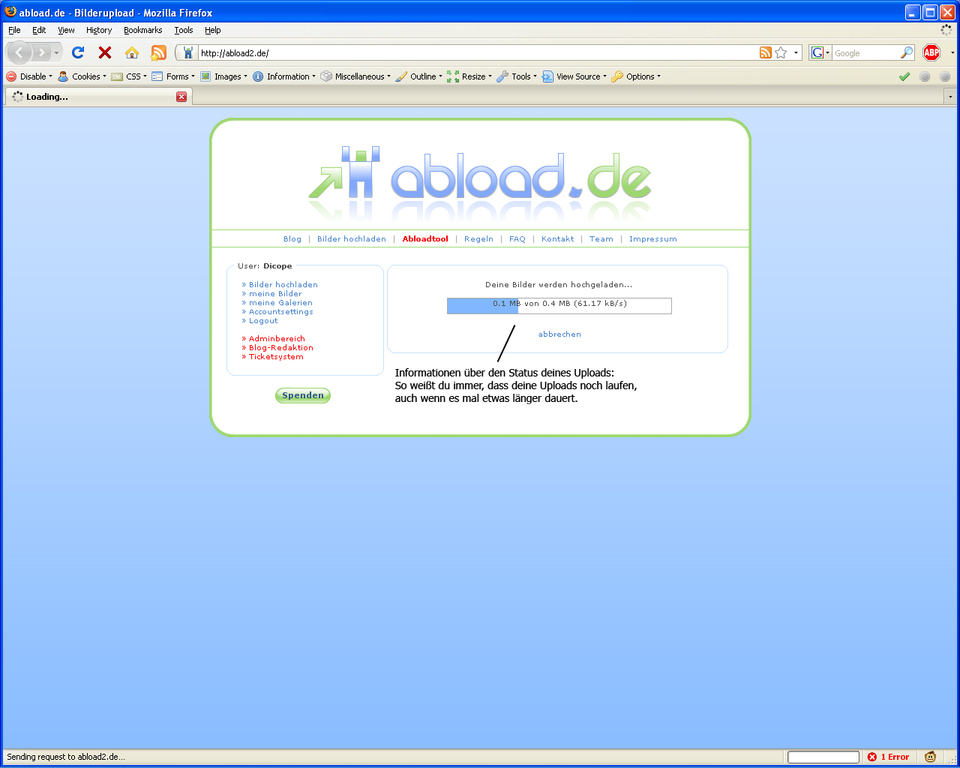Open the Google search engine selector
This screenshot has height=768, width=960.
(820, 53)
